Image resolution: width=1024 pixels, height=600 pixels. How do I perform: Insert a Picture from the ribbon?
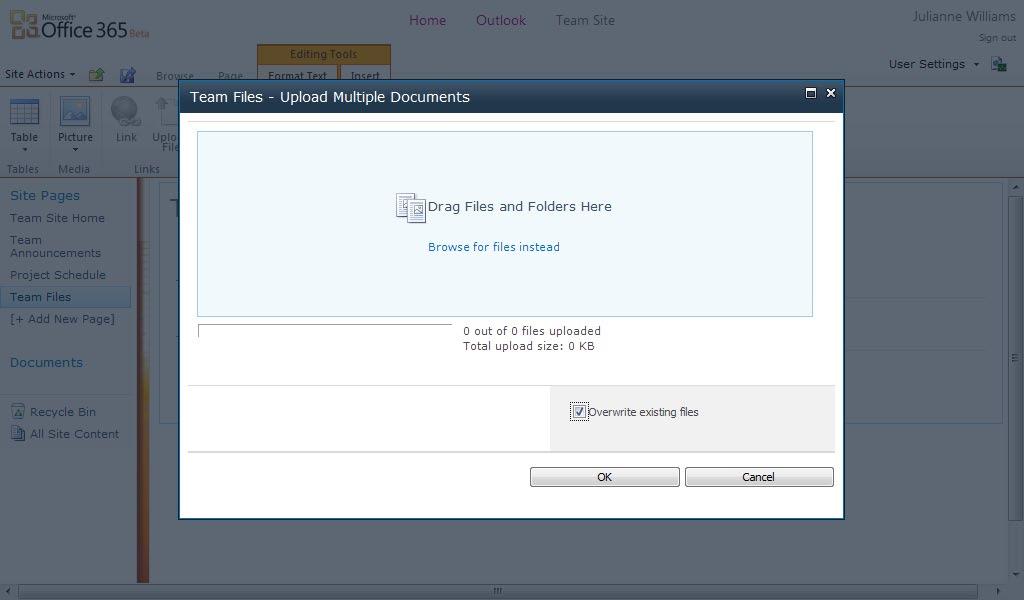tap(75, 119)
